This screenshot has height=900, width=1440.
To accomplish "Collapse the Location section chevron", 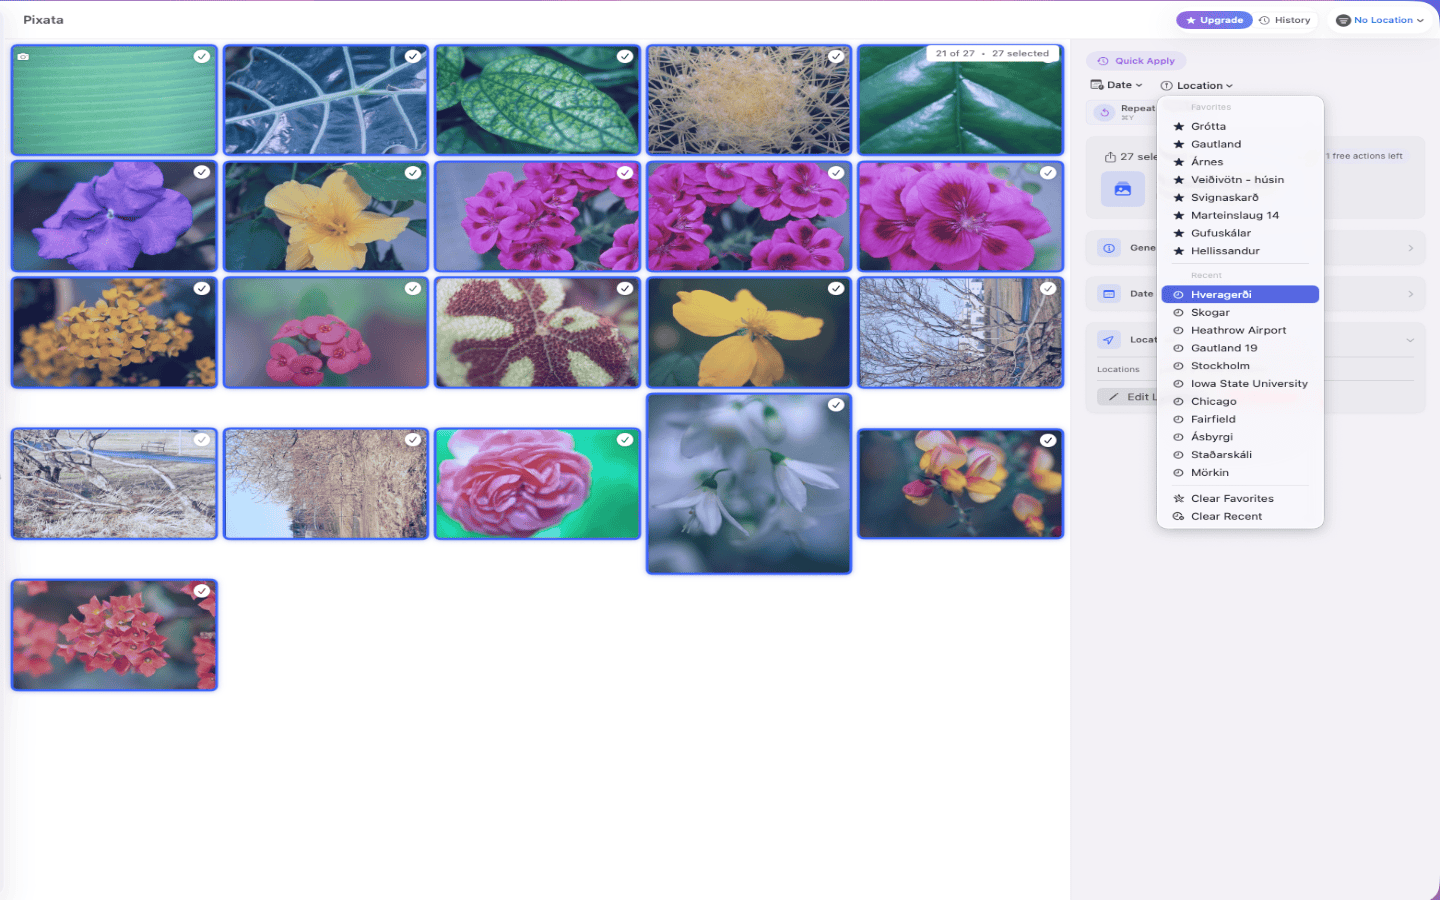I will 1411,340.
